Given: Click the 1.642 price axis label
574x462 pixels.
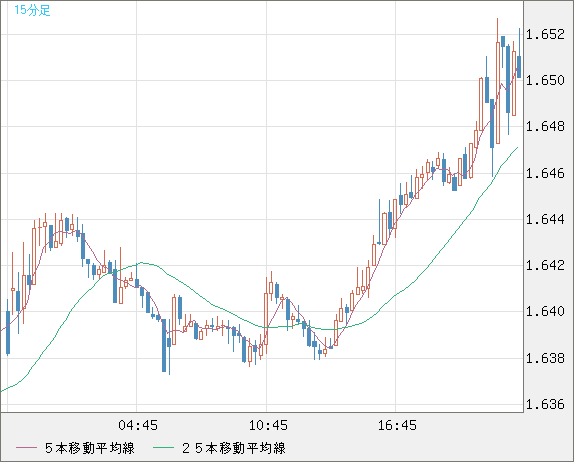Looking at the screenshot, I should click(545, 265).
